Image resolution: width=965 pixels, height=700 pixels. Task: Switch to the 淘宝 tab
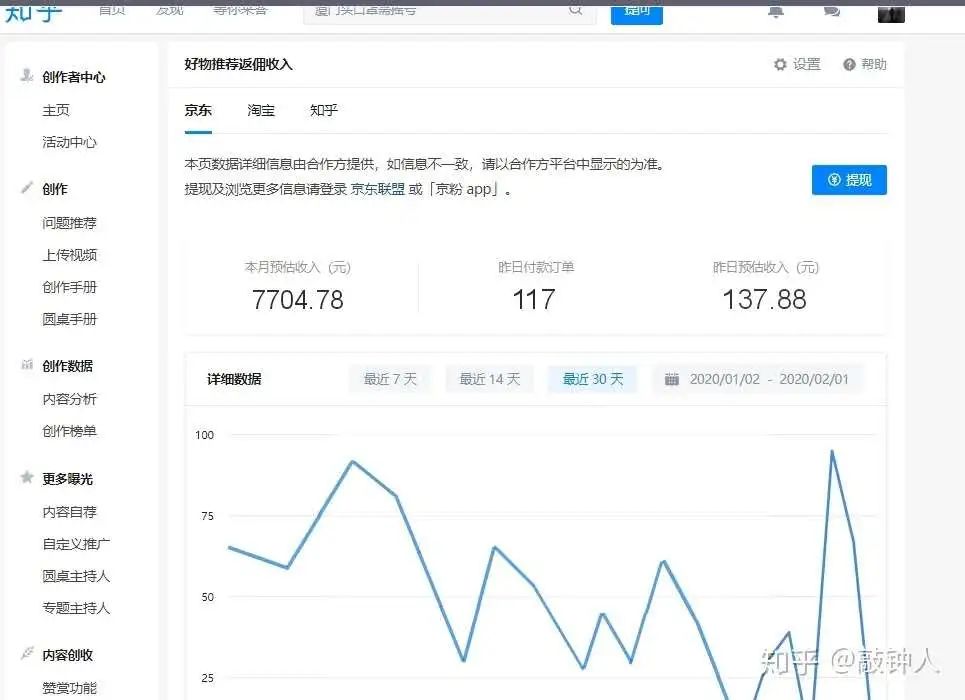point(260,110)
